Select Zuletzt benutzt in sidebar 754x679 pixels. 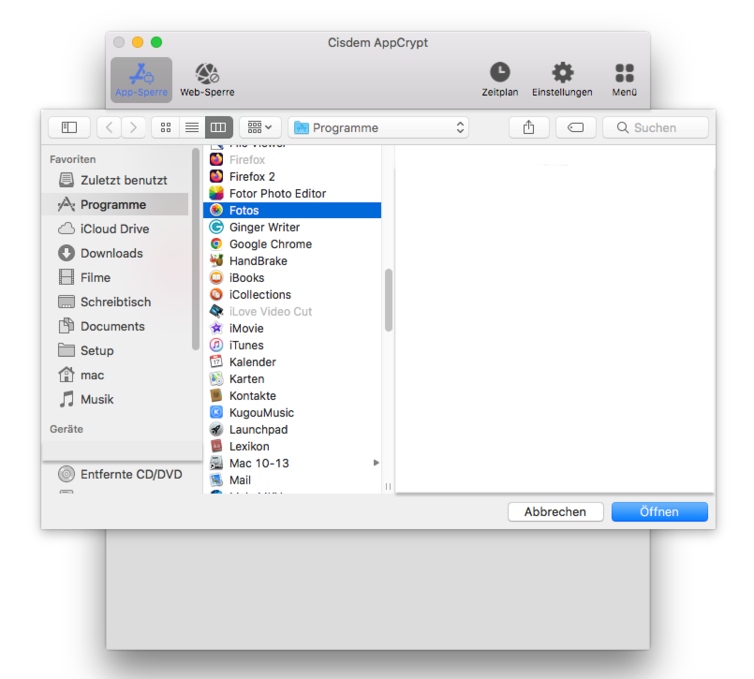115,180
